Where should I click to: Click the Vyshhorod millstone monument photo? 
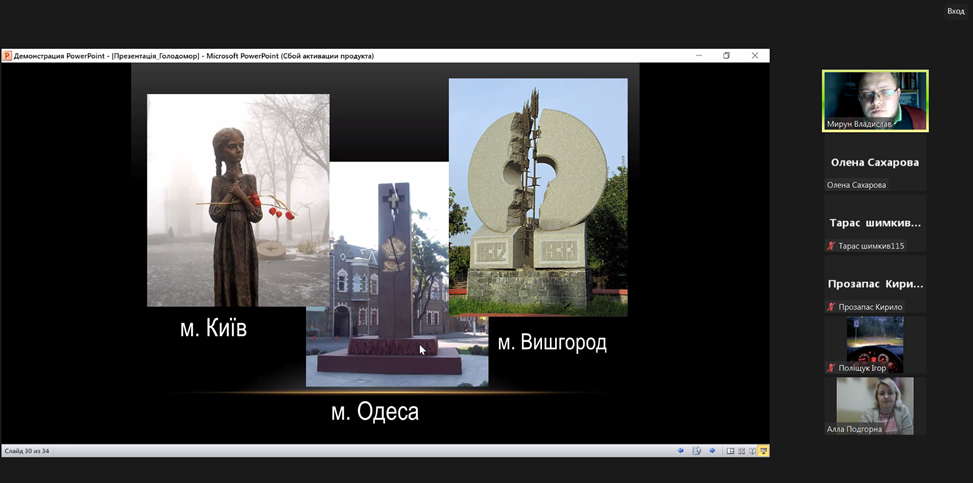(538, 197)
